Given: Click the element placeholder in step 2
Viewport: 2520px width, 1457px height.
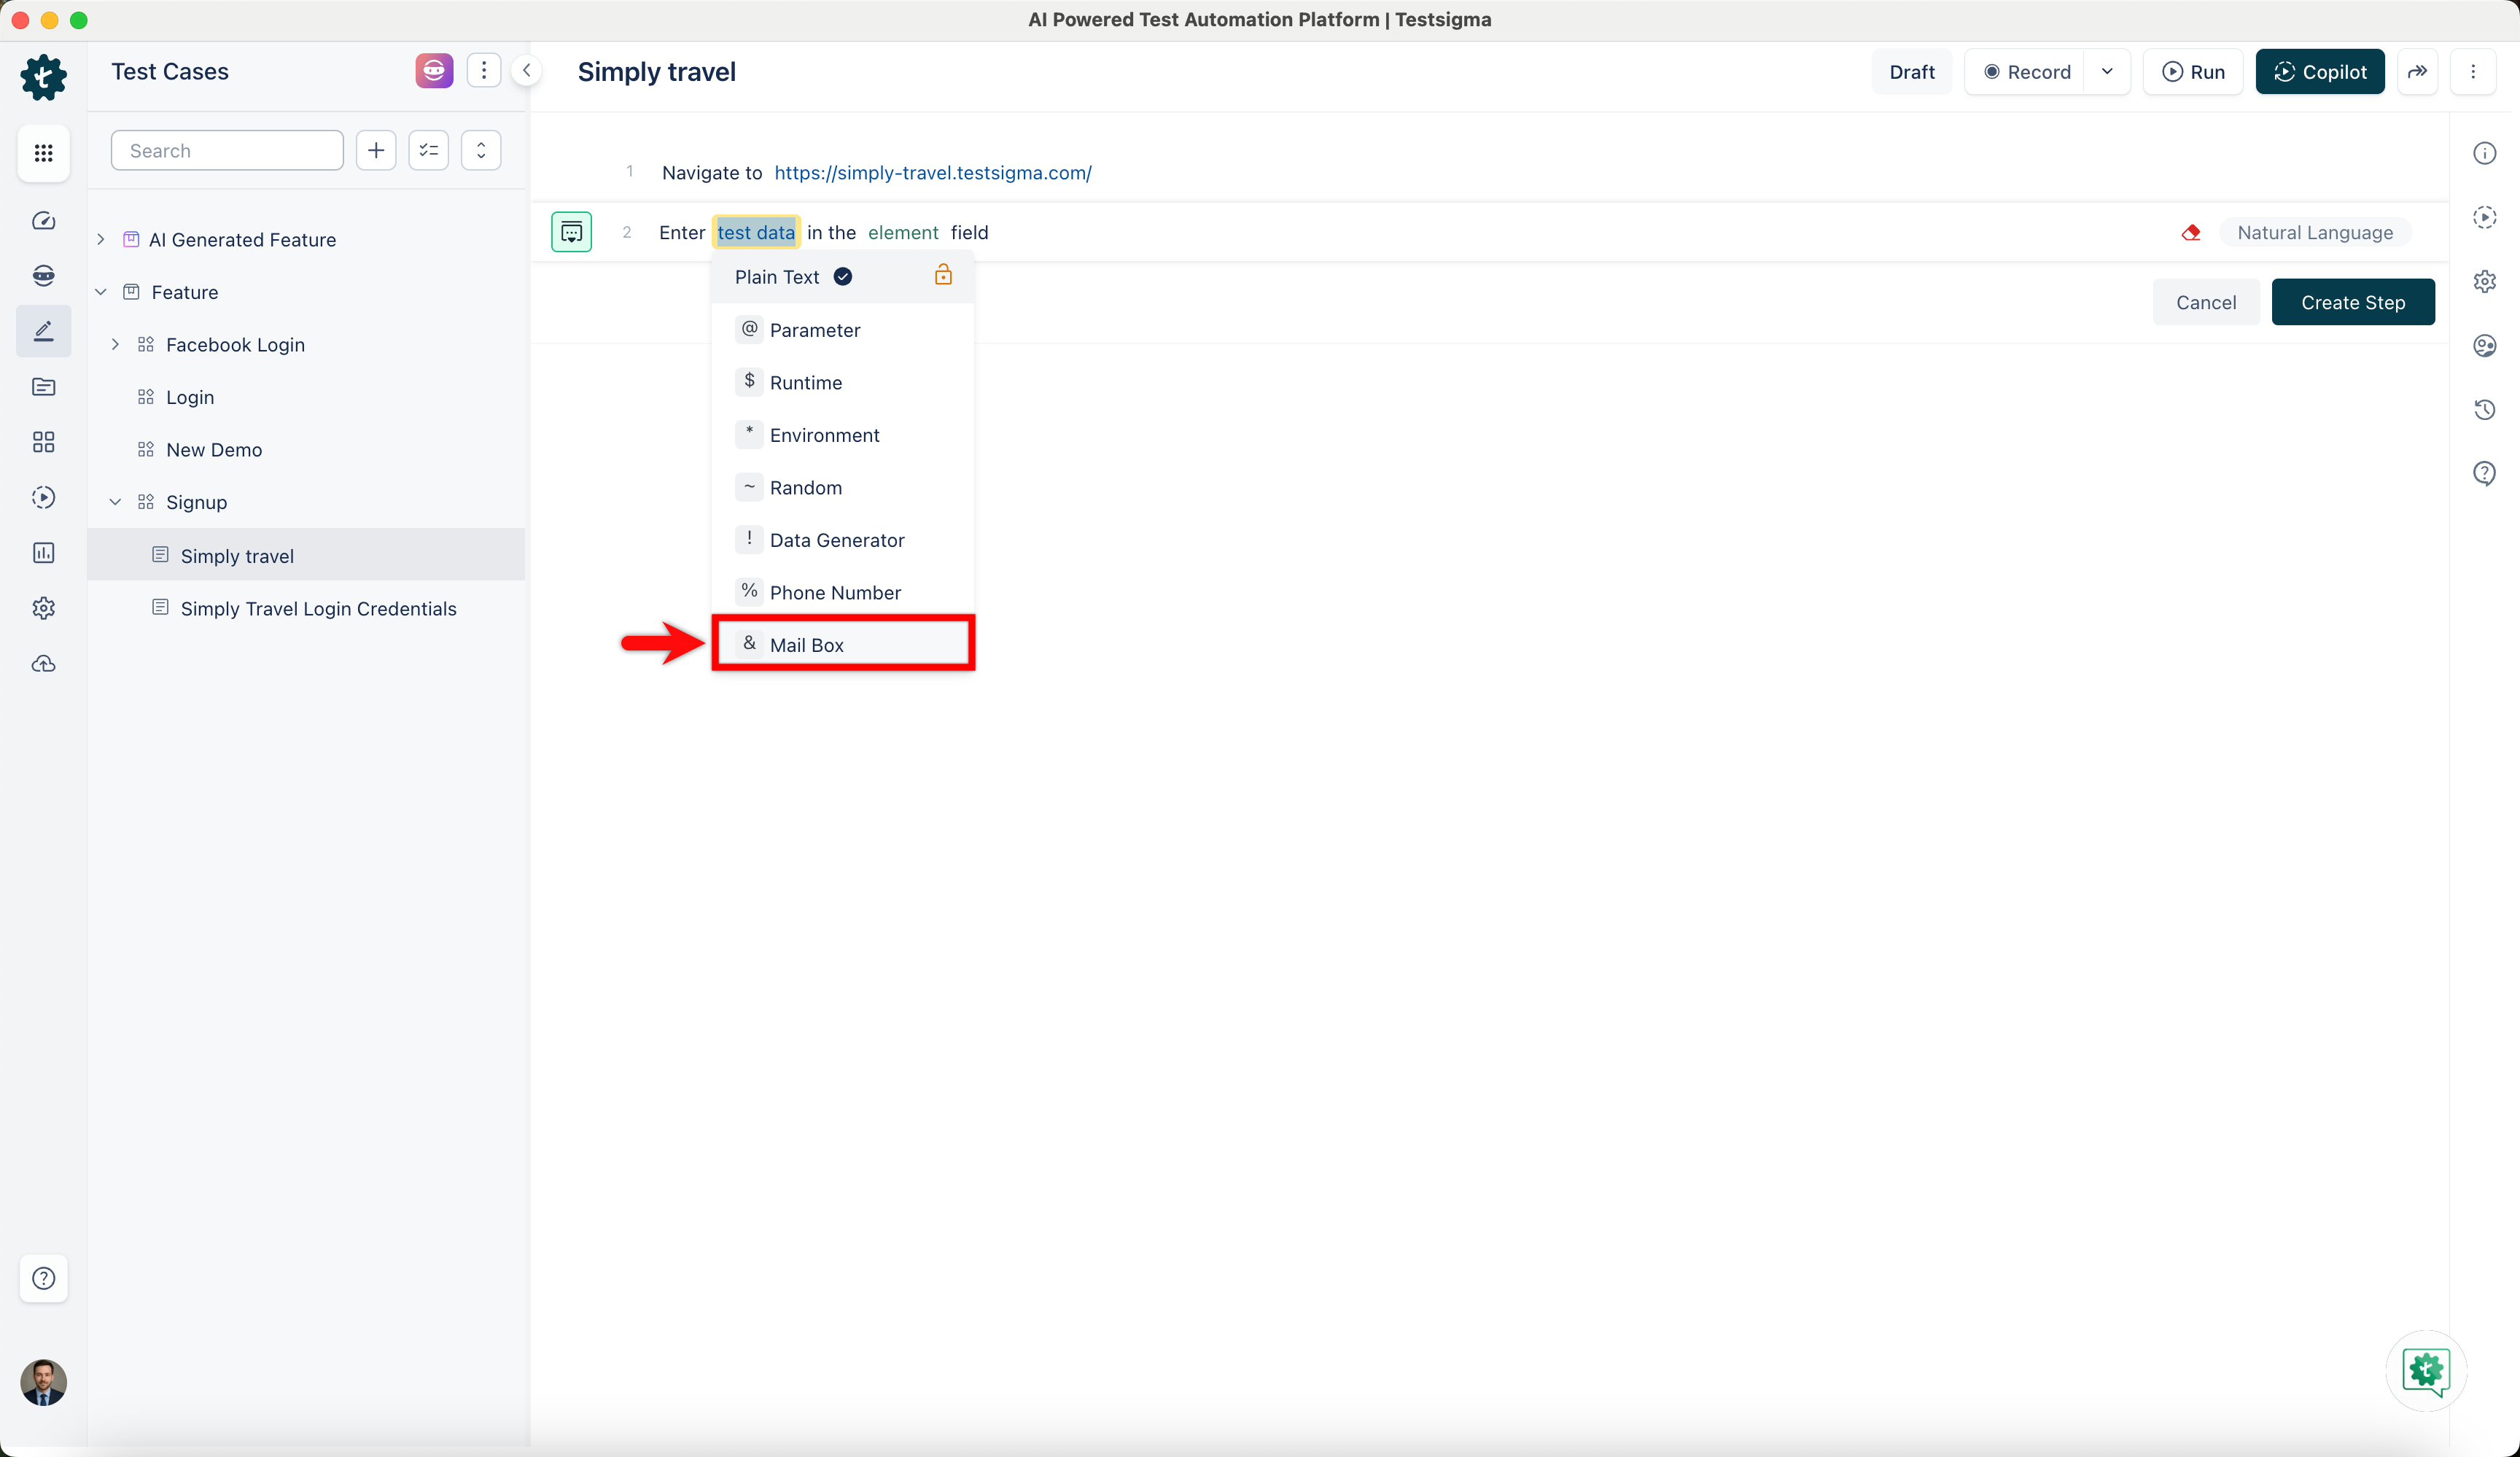Looking at the screenshot, I should coord(903,233).
